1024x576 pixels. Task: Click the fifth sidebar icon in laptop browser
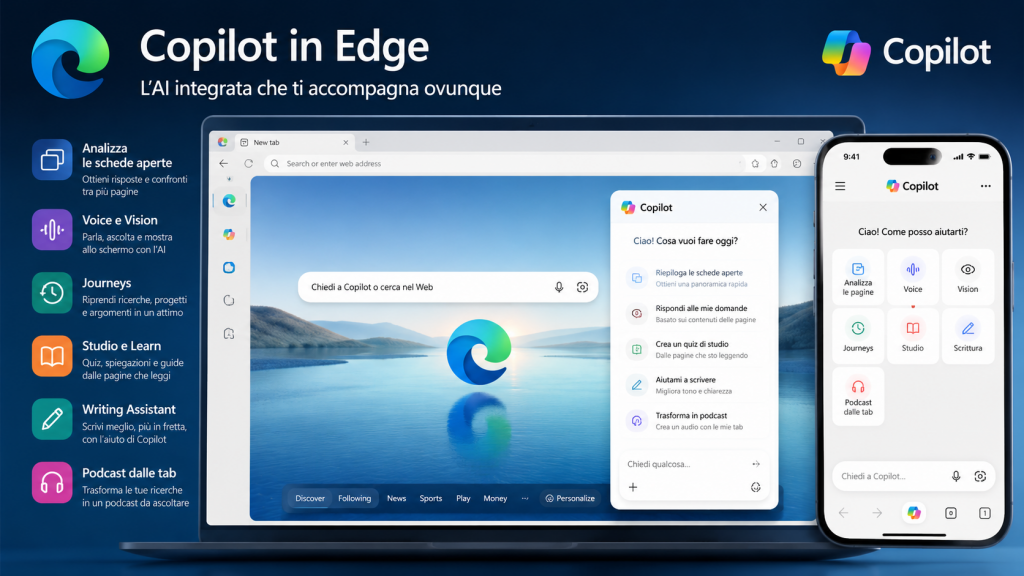pos(229,334)
